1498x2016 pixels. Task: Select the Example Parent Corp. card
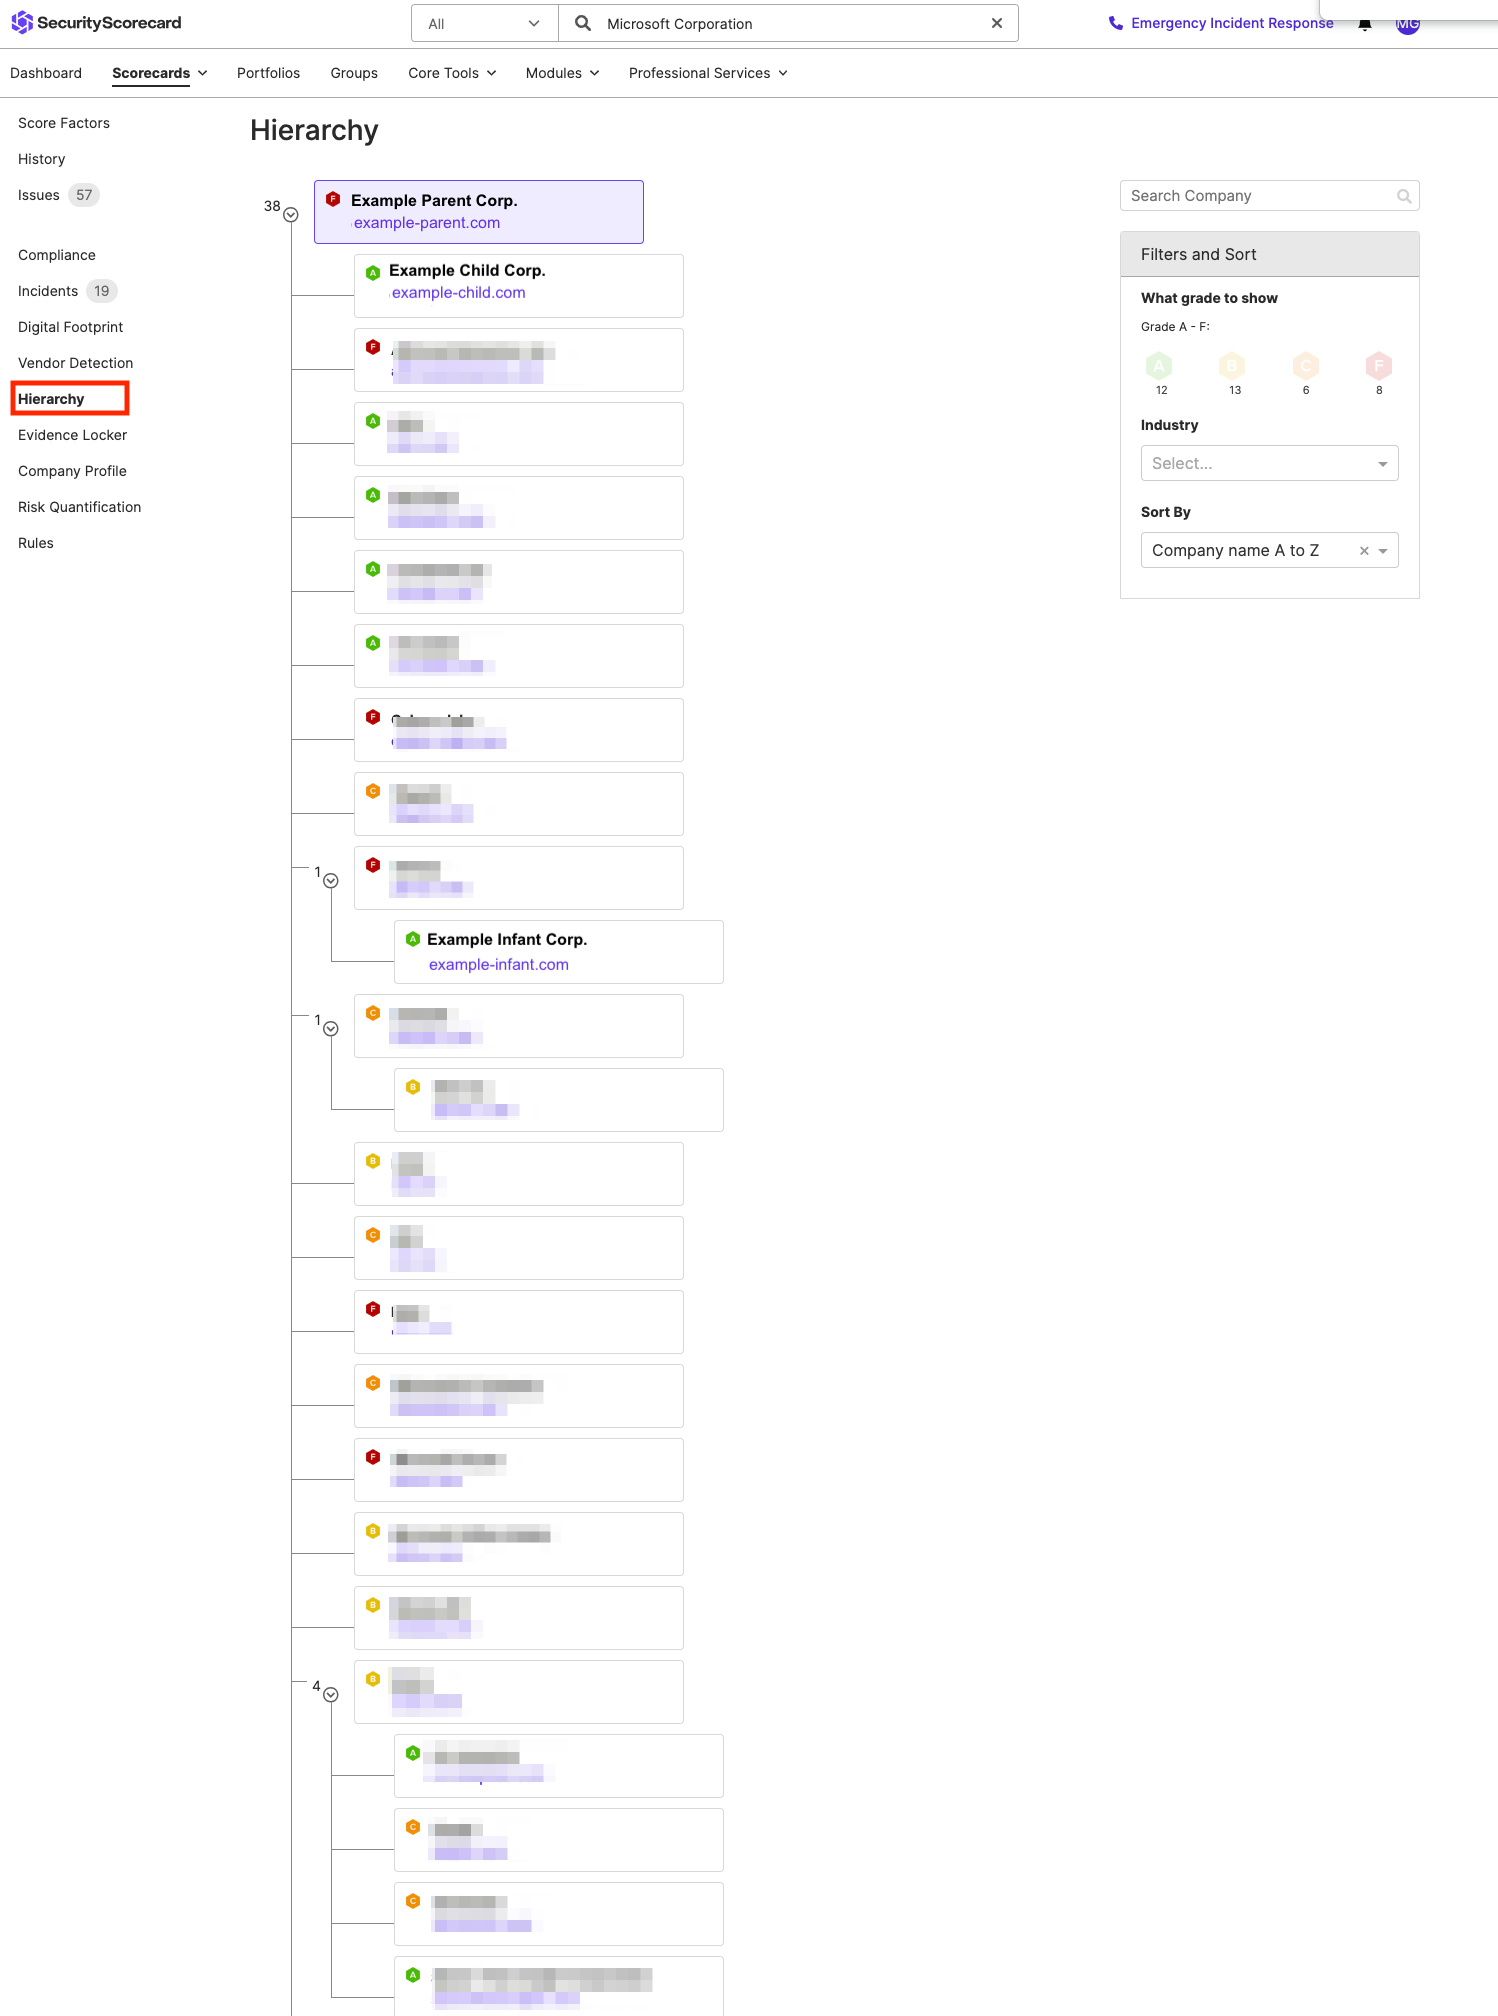(x=479, y=212)
